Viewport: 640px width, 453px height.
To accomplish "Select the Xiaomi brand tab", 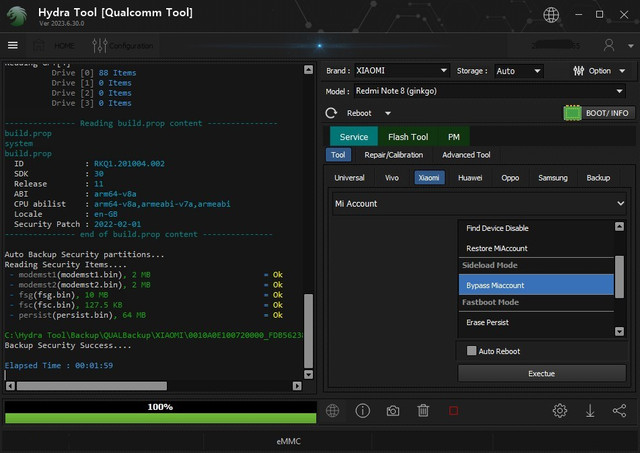I will [429, 178].
